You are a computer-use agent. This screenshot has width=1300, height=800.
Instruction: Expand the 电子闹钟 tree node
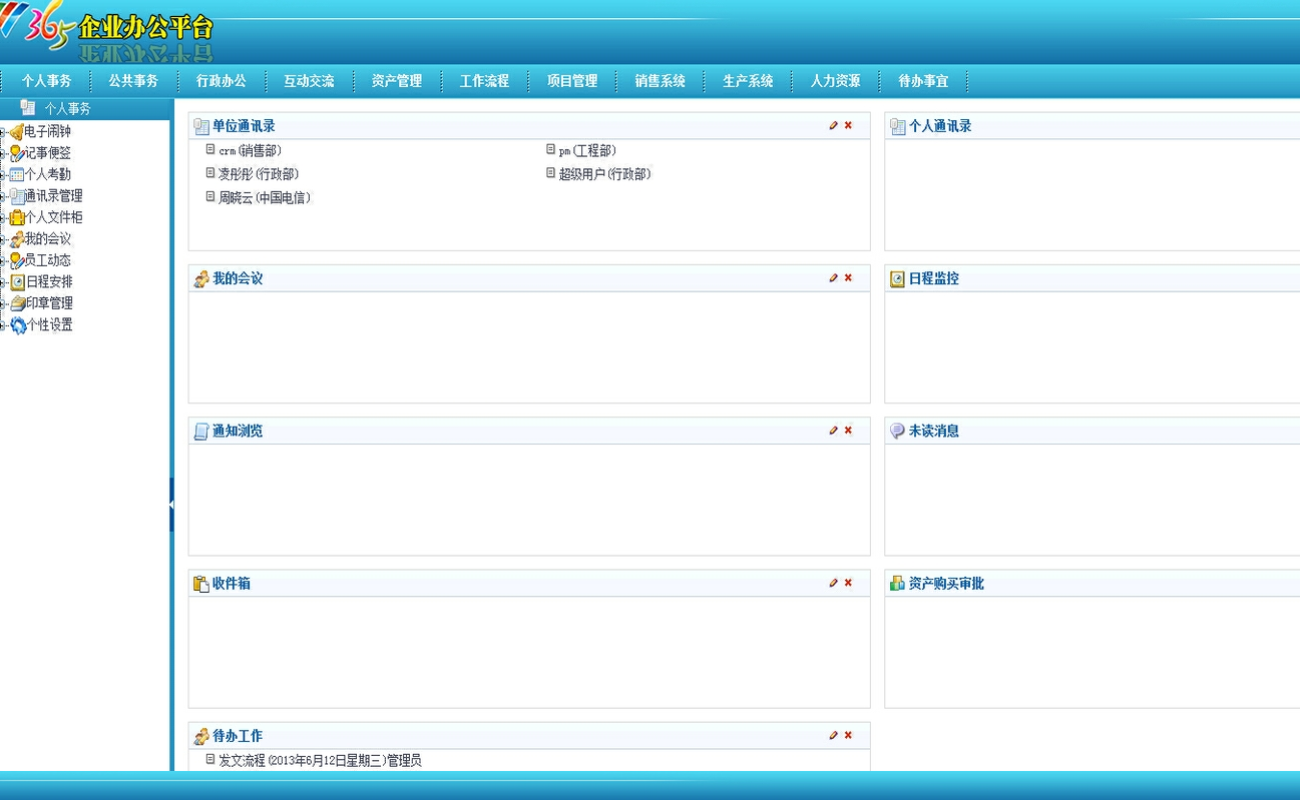(x=3, y=132)
